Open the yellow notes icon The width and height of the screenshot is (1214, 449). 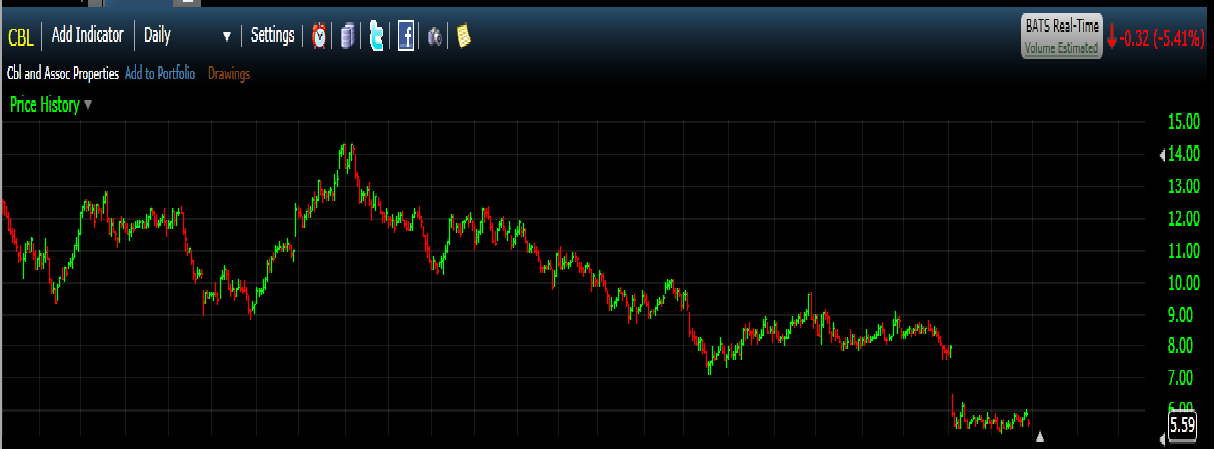[463, 36]
